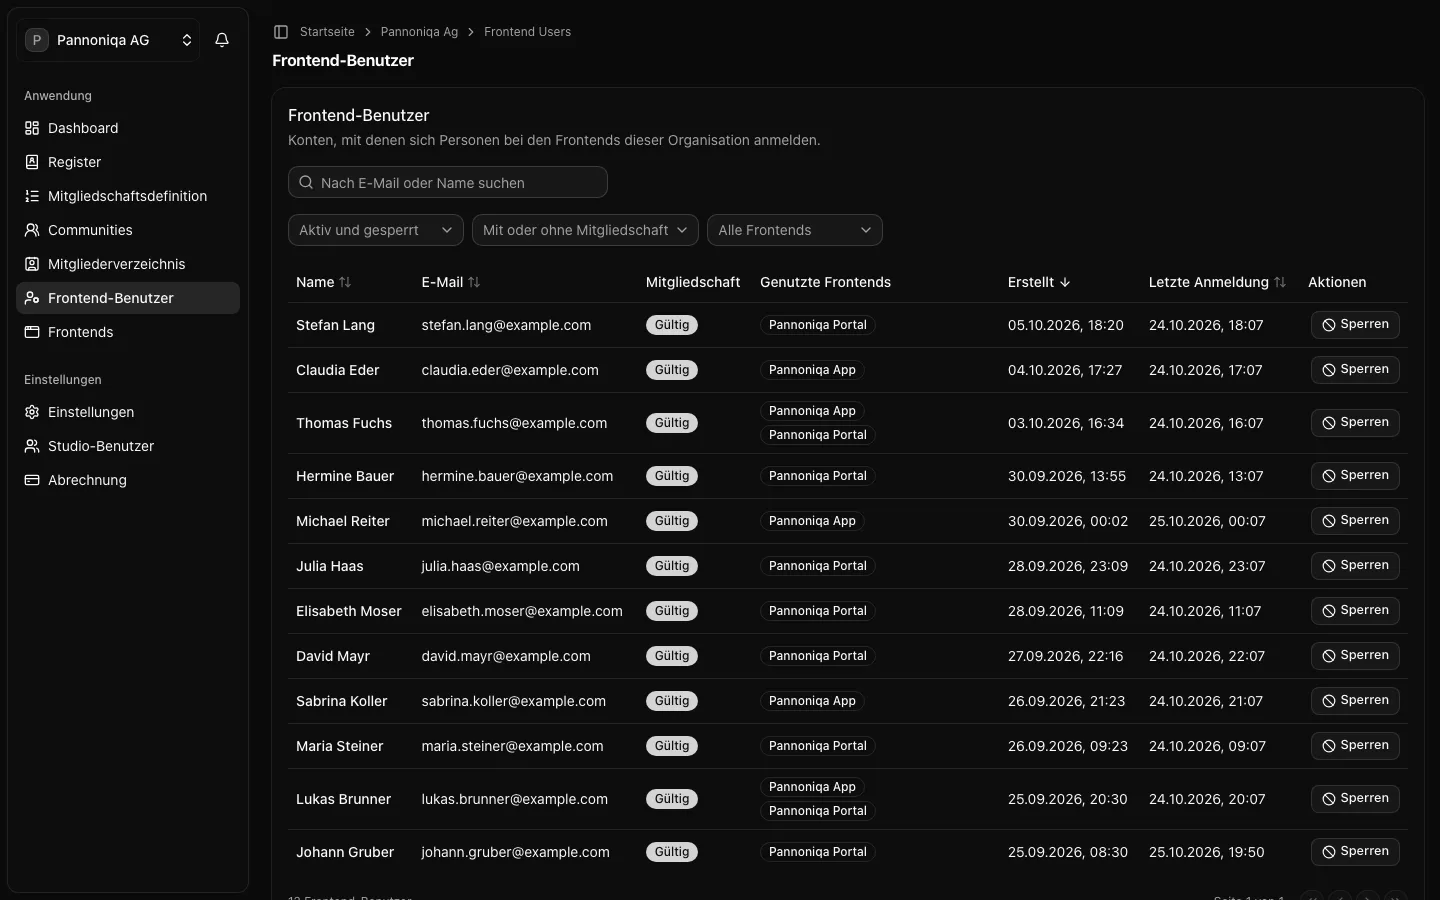
Task: Click email stefan.lang@example.com
Action: (506, 325)
